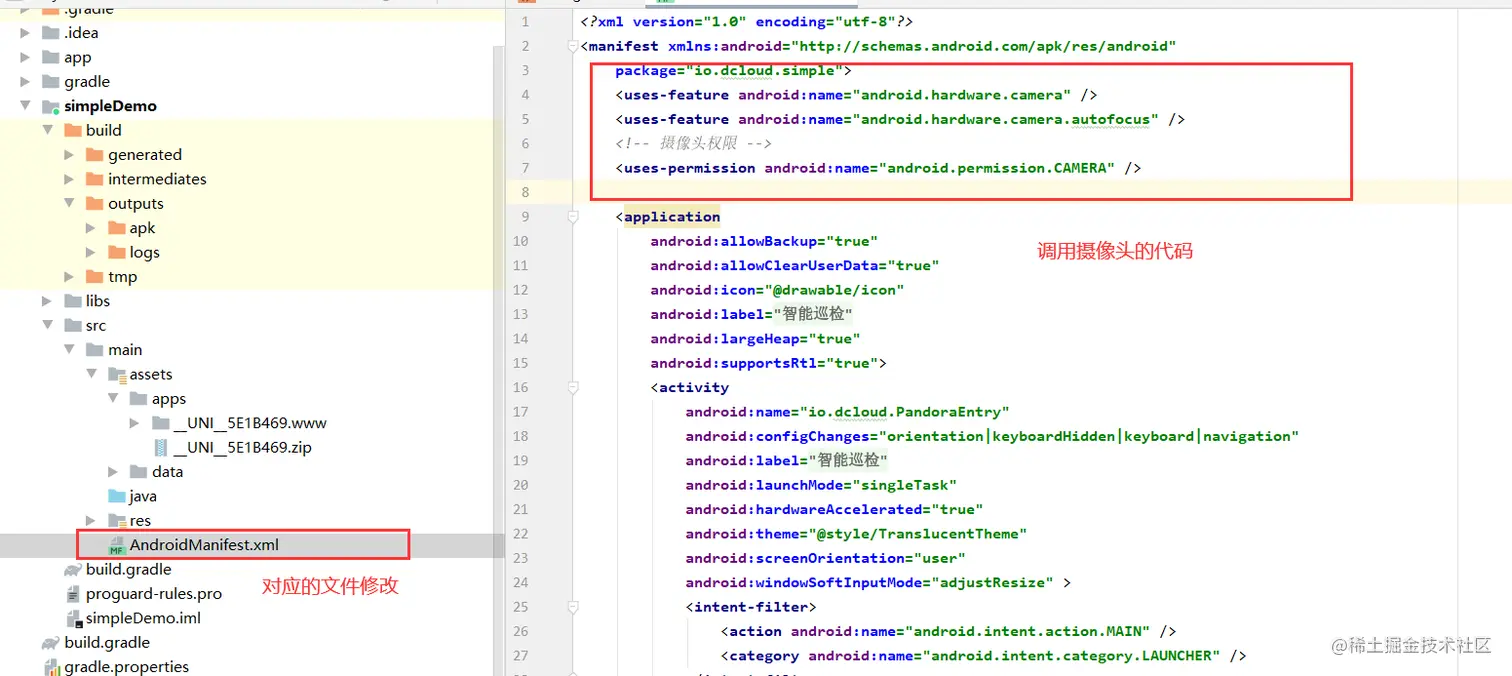Click the tmp folder icon
The height and width of the screenshot is (676, 1512).
pyautogui.click(x=95, y=276)
